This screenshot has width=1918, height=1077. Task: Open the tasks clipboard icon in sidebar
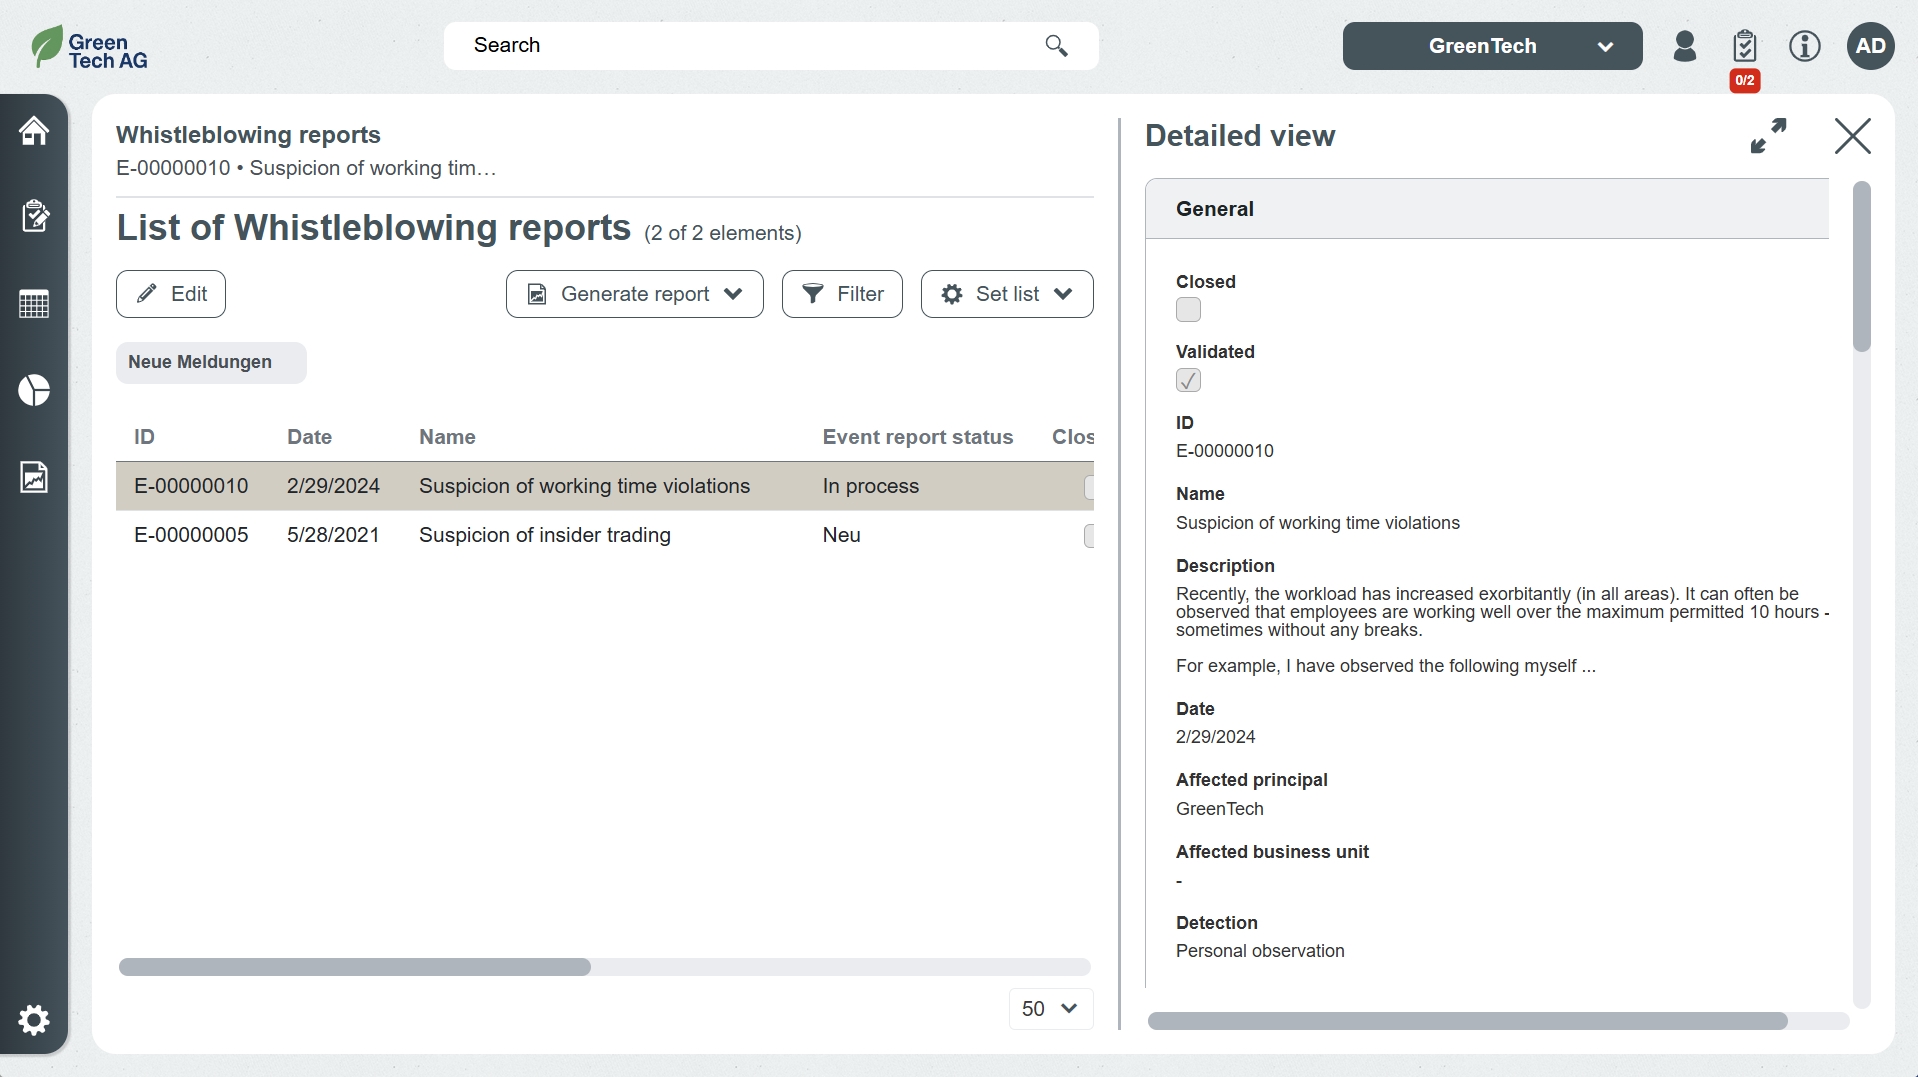coord(34,216)
